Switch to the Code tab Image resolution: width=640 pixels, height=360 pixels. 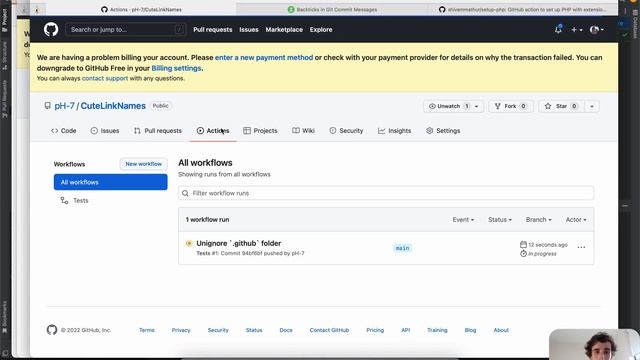tap(64, 131)
